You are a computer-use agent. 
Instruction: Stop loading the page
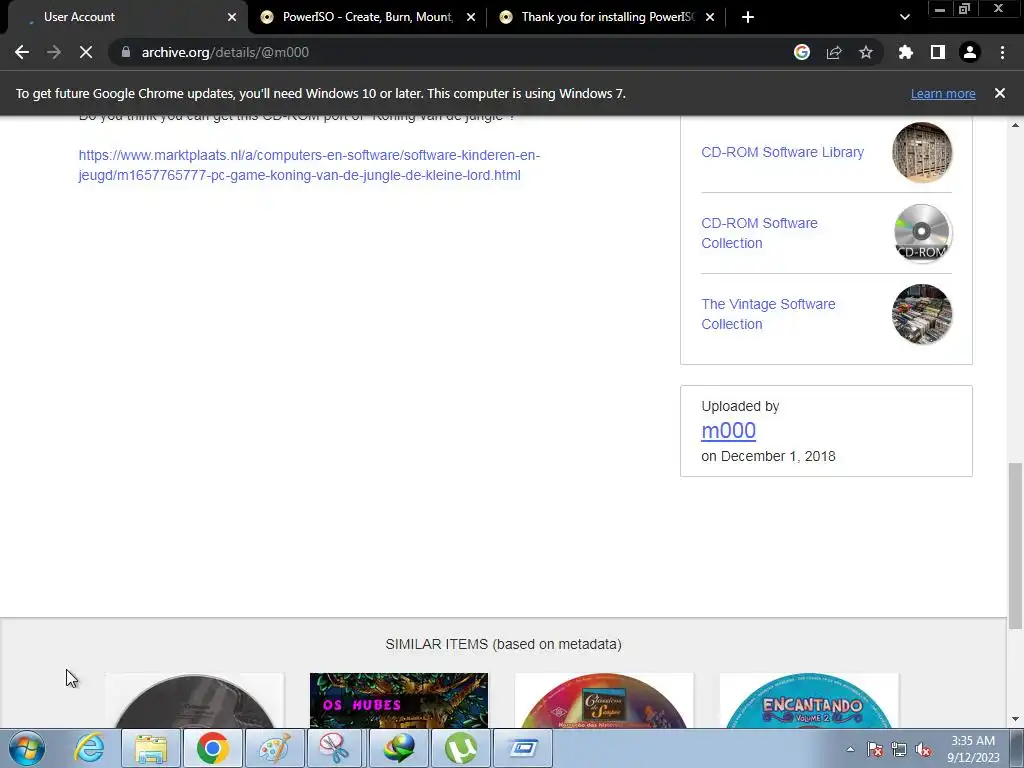click(x=86, y=52)
